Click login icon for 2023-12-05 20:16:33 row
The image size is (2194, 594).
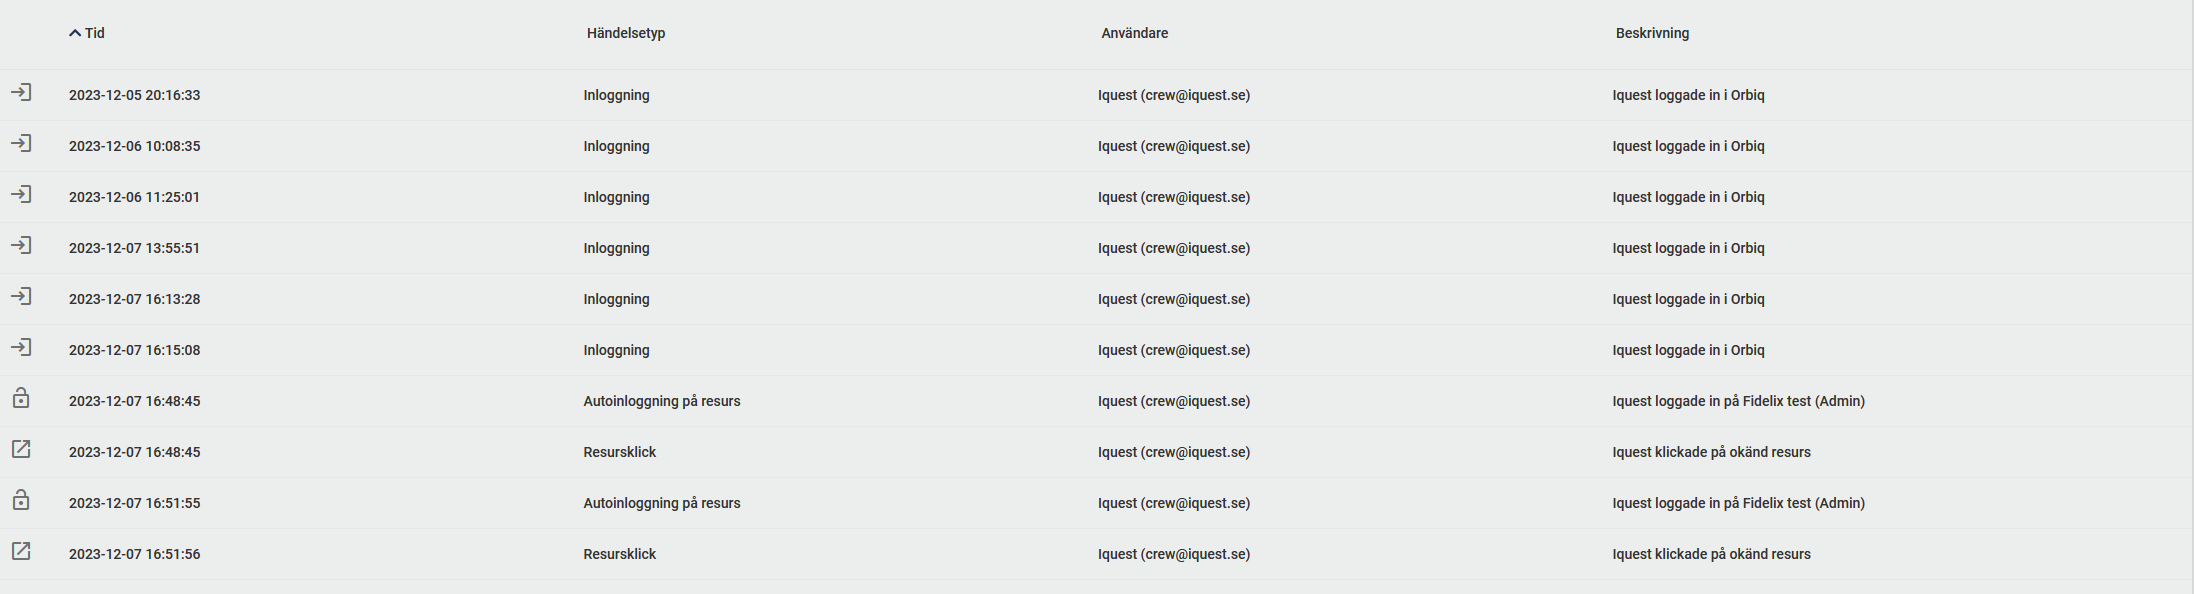pyautogui.click(x=21, y=93)
